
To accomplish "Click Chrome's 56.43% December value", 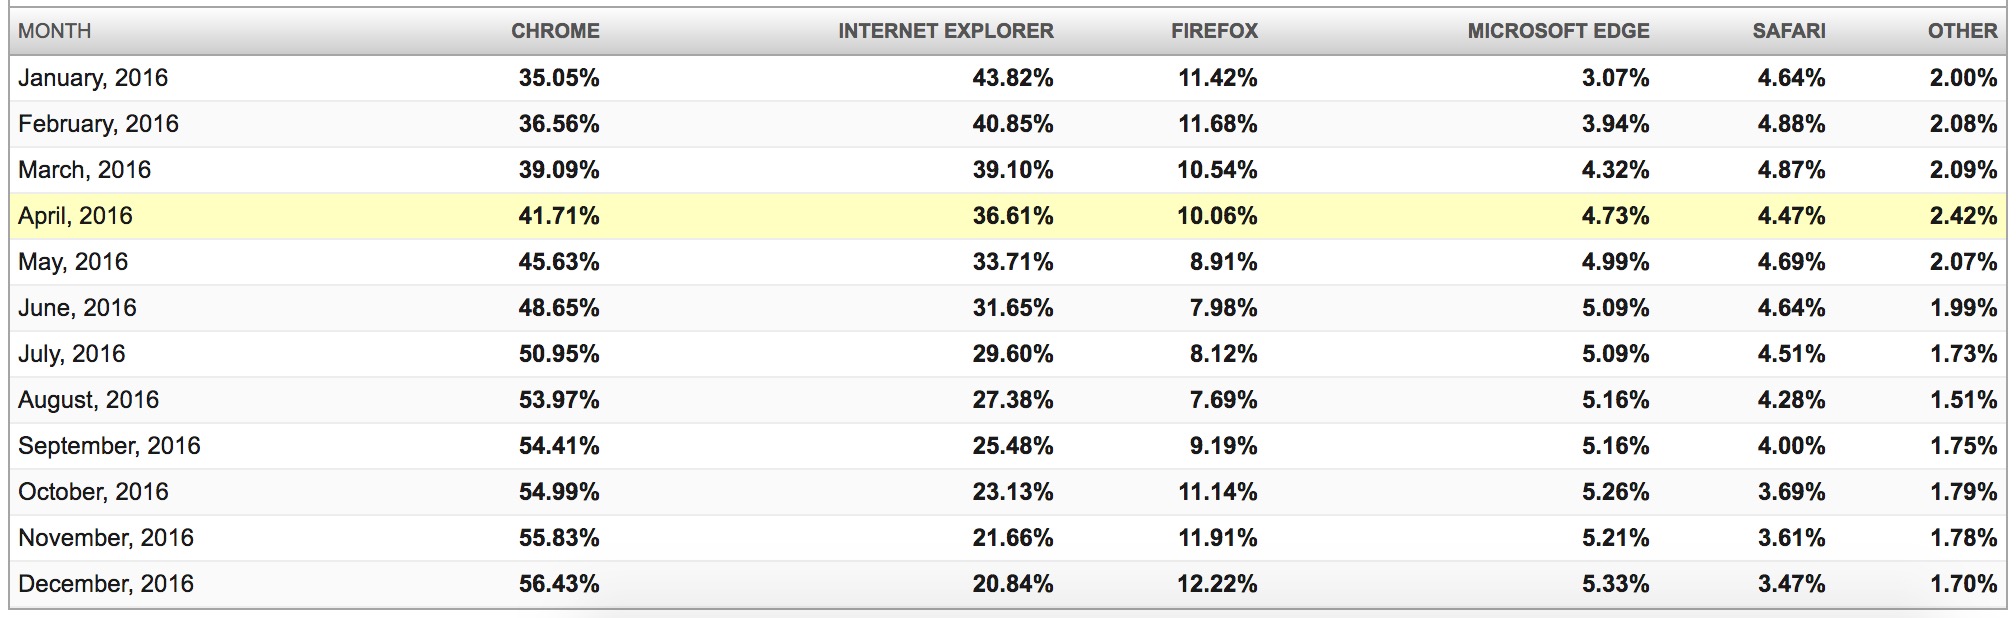I will pos(559,584).
